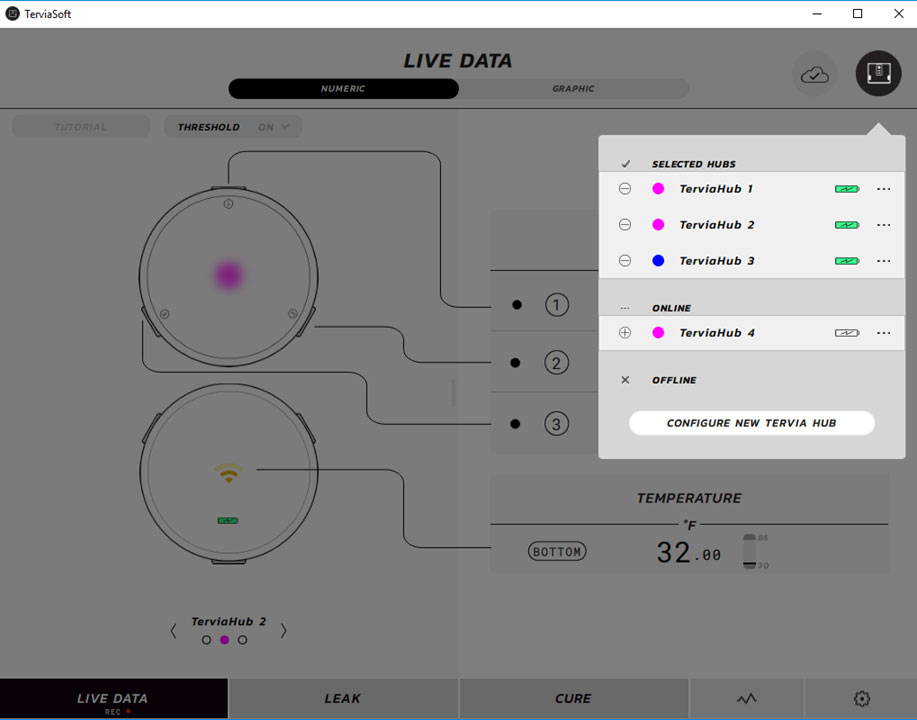Click the checkmark beside Selected Hubs
The image size is (917, 720).
click(626, 164)
